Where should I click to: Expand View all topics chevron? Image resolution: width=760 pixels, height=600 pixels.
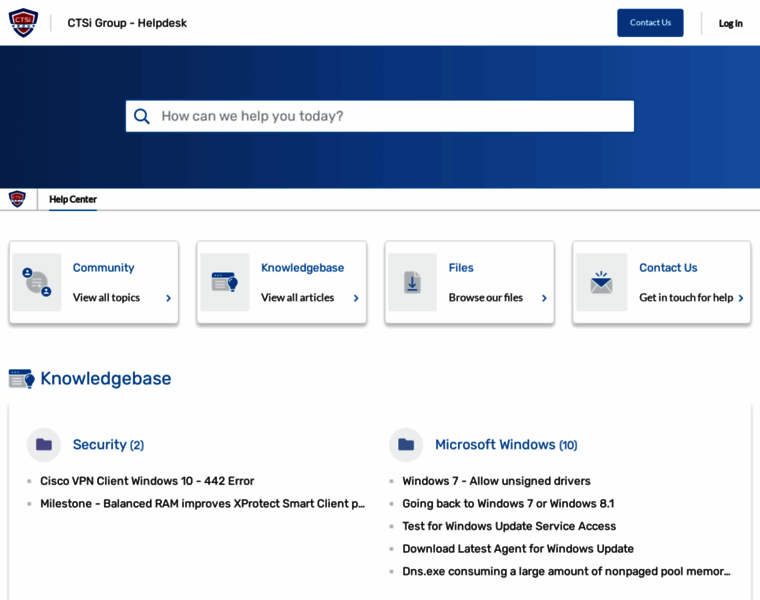tap(168, 298)
